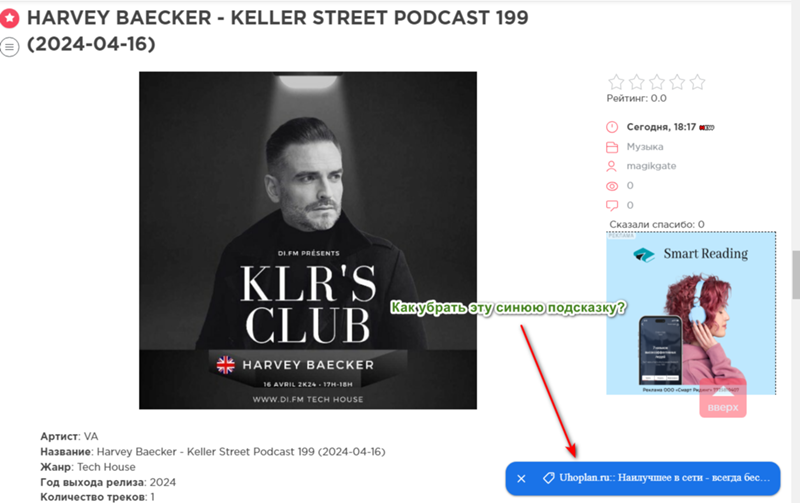This screenshot has width=800, height=503.
Task: Open the Музыка category link
Action: click(x=645, y=147)
